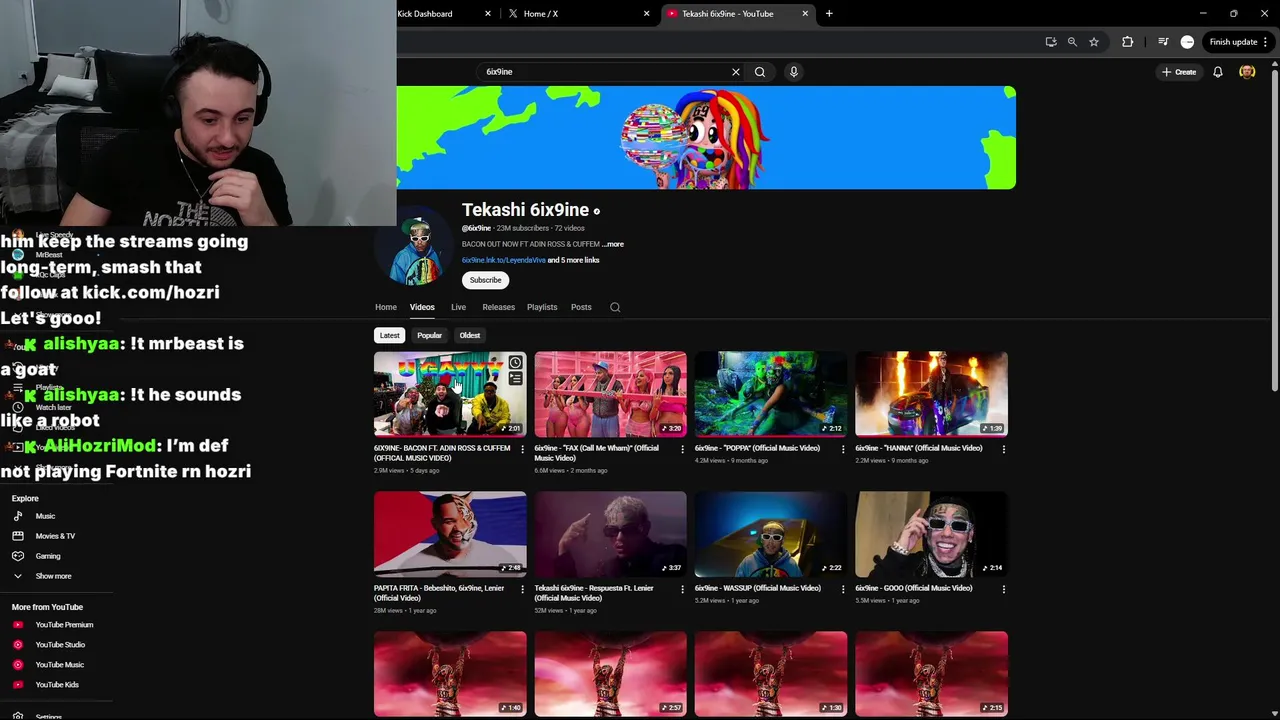Open options menu for the BACON video

[x=522, y=449]
